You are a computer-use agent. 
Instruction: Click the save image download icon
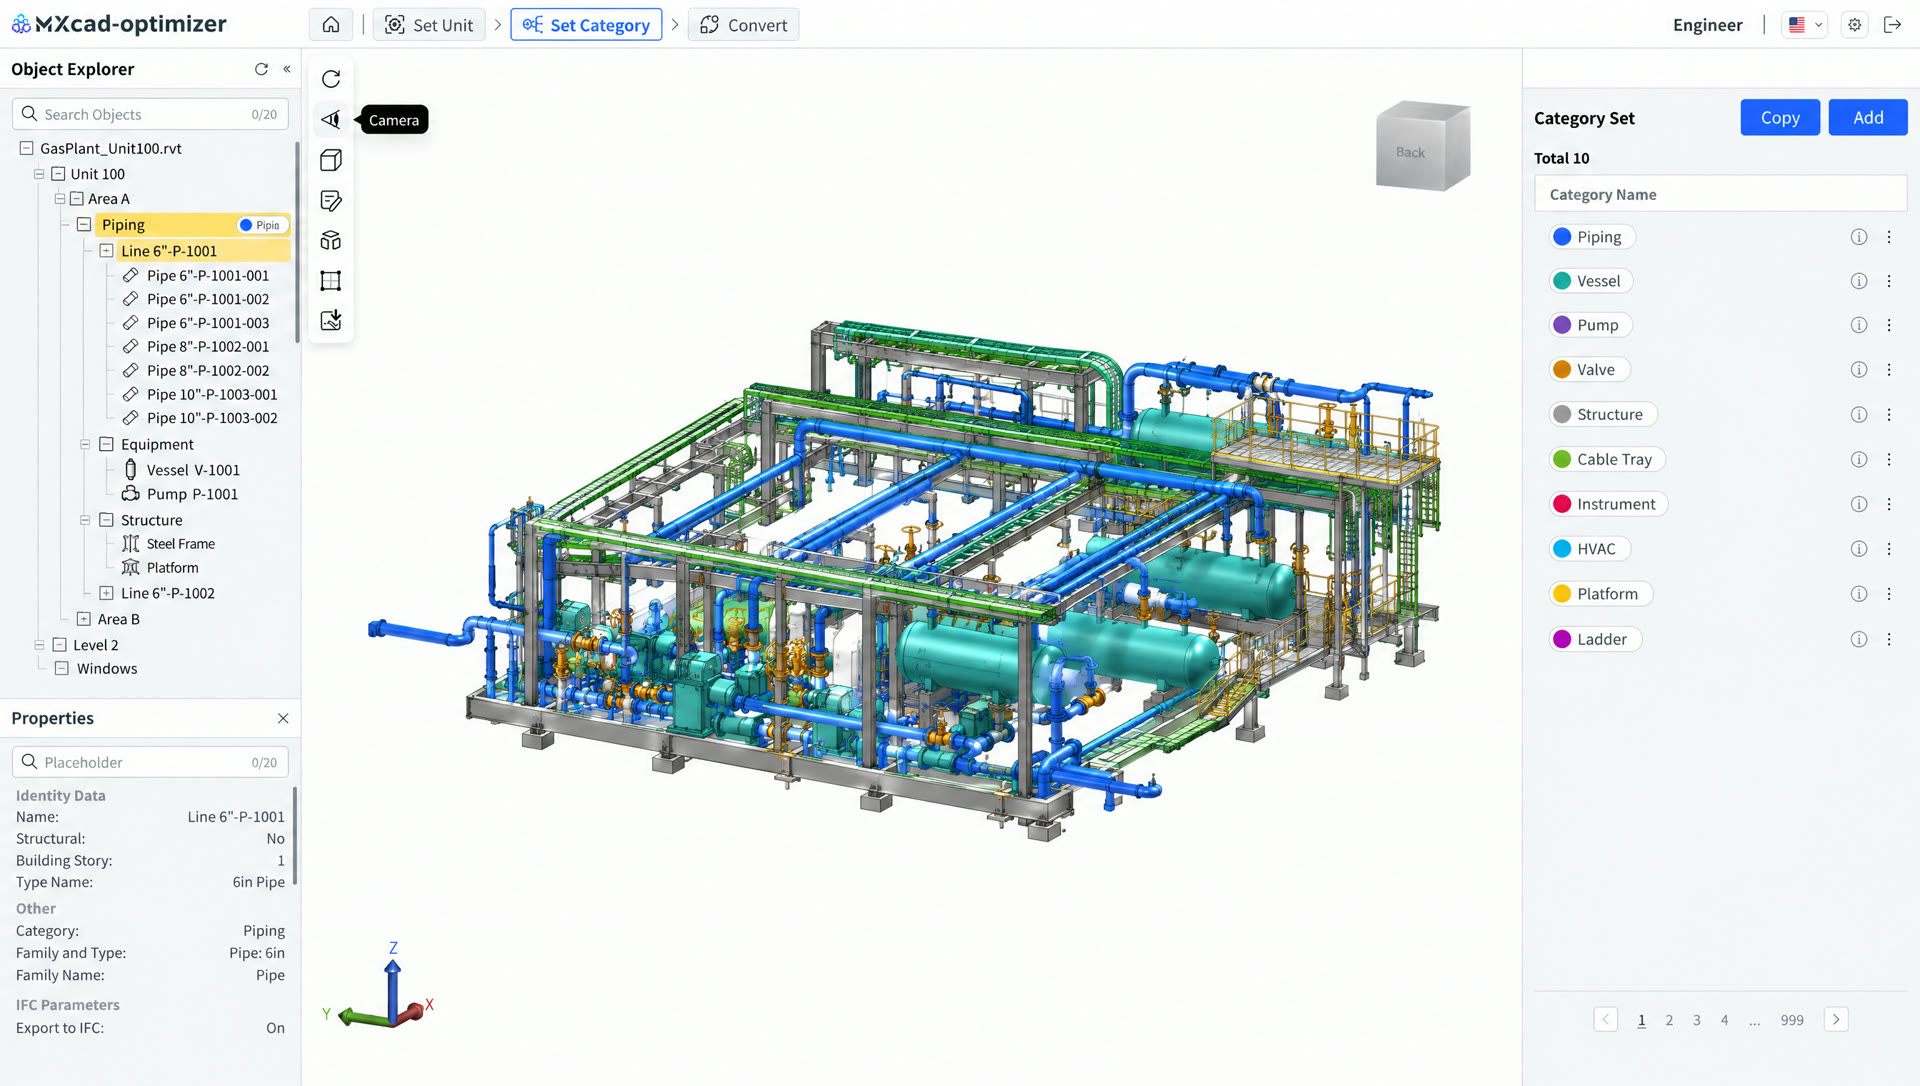coord(331,321)
